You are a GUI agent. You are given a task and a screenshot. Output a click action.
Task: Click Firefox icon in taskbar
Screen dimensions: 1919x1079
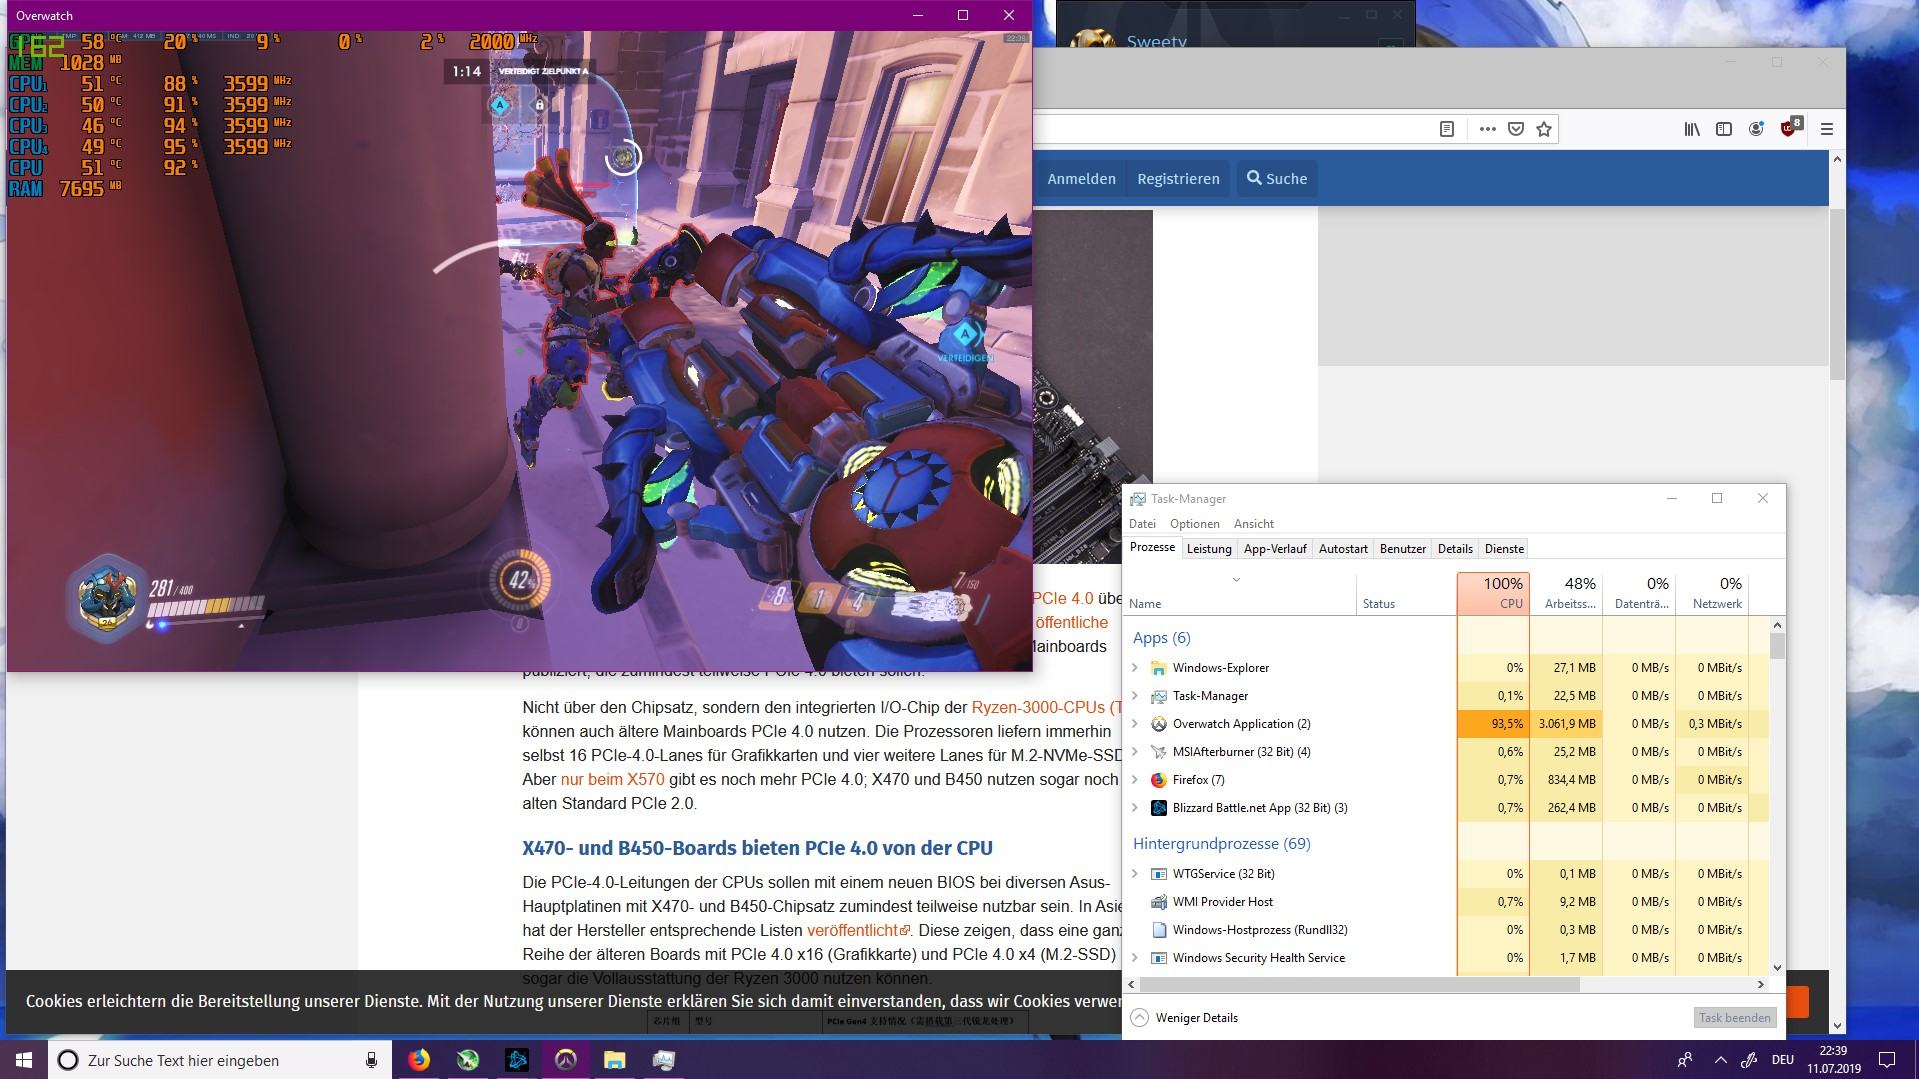coord(419,1060)
